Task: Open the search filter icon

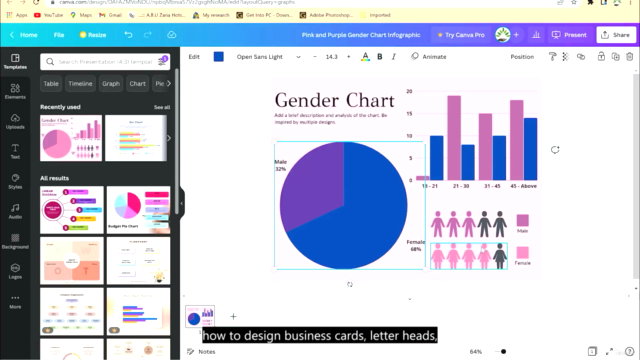Action: [162, 62]
